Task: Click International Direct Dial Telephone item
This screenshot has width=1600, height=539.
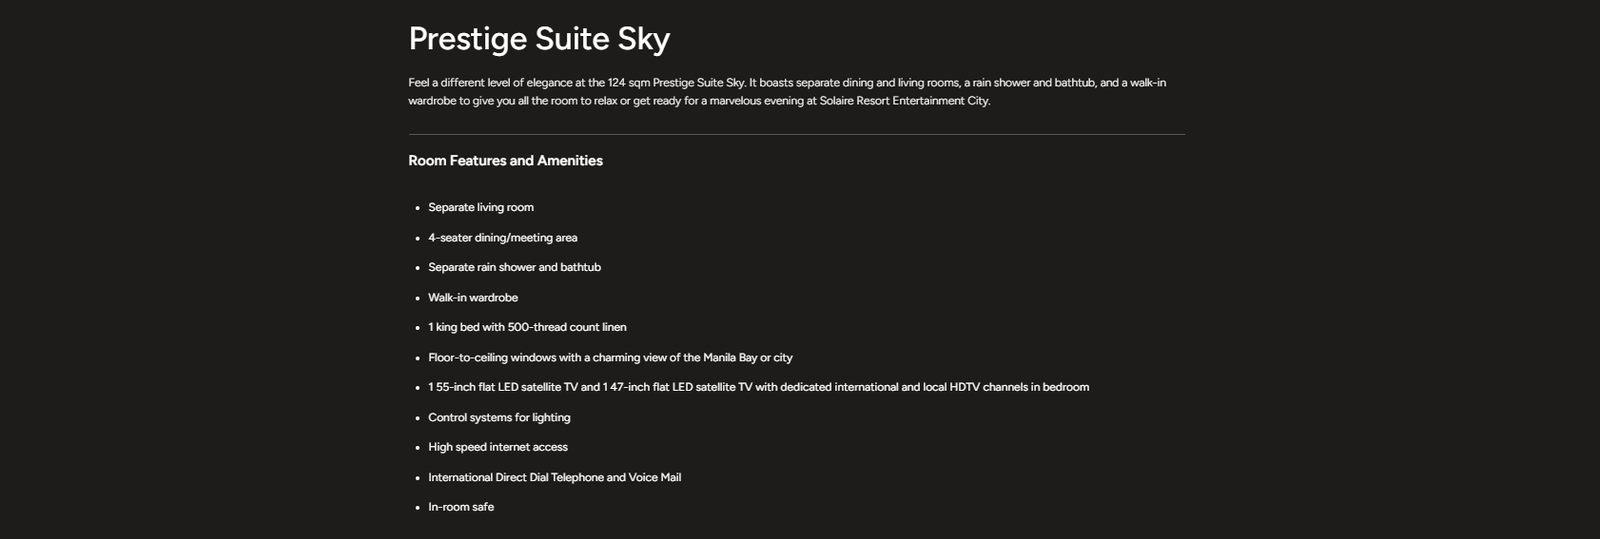Action: (554, 478)
